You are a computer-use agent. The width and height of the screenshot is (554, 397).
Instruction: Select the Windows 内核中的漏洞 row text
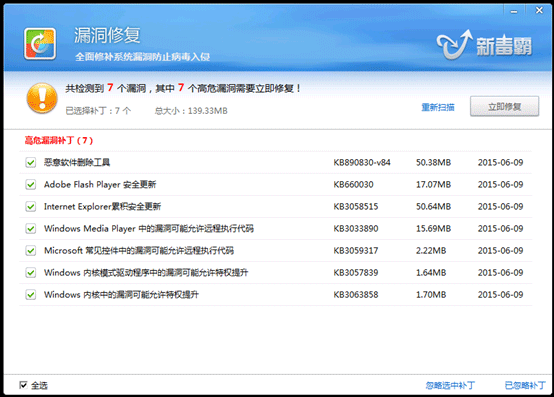pos(121,295)
